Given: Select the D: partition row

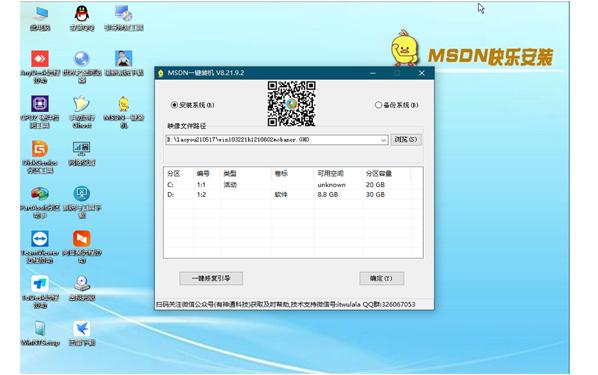Looking at the screenshot, I should click(293, 195).
